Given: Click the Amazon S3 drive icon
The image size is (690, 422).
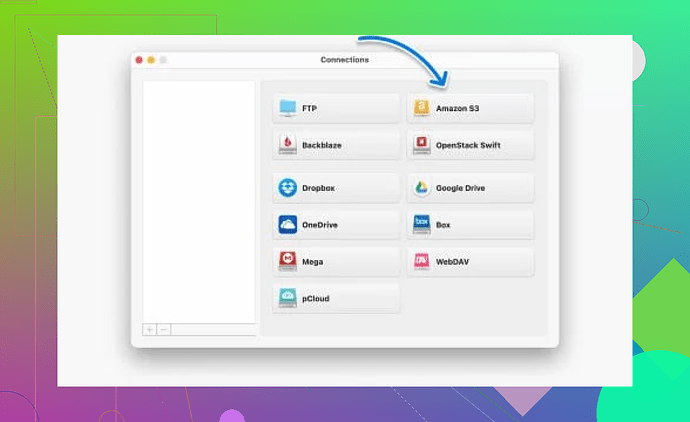Looking at the screenshot, I should point(422,108).
